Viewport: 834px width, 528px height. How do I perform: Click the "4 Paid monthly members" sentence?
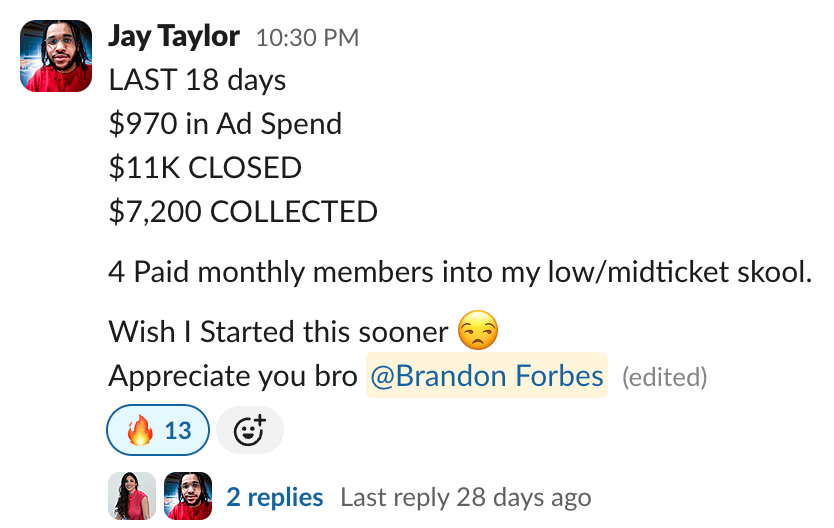coord(460,272)
